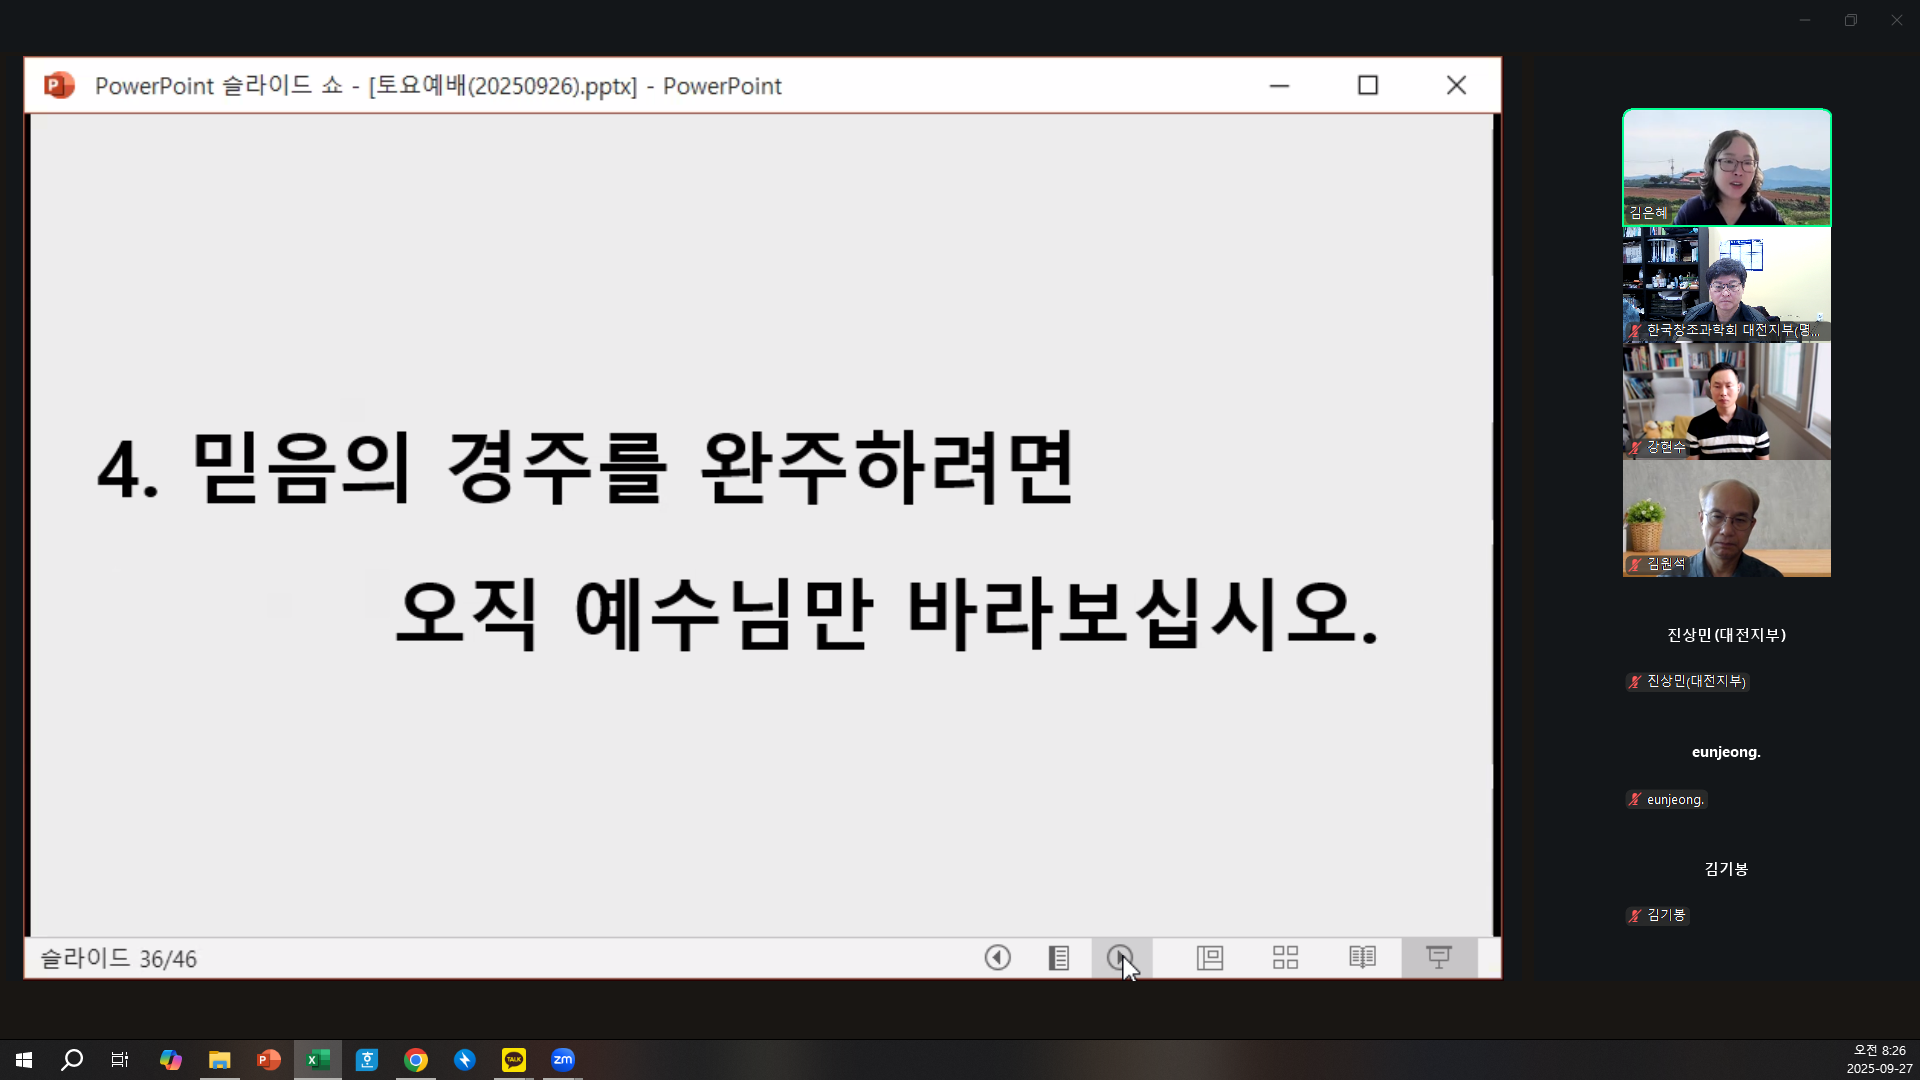Screen dimensions: 1920x1080
Task: Open KakaoTalk from the taskbar
Action: point(514,1060)
